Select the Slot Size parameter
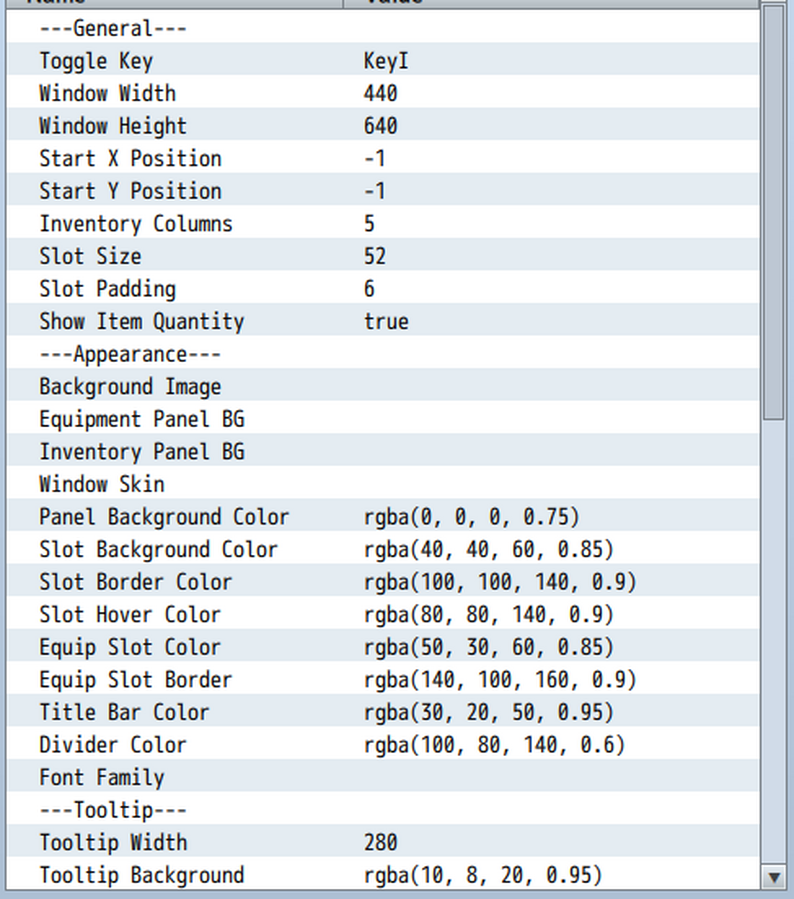The image size is (794, 899). 383,256
